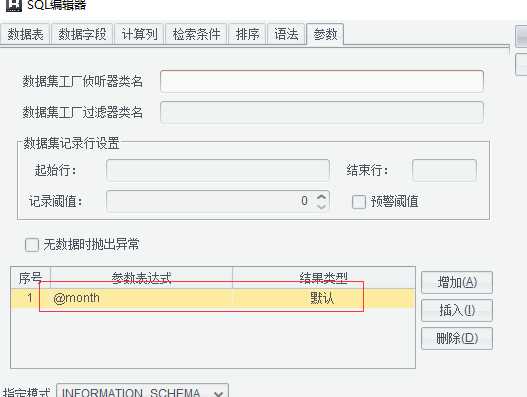This screenshot has width=527, height=397.
Task: Toggle the 无数据时抛出异常 checkbox
Action: (32, 244)
